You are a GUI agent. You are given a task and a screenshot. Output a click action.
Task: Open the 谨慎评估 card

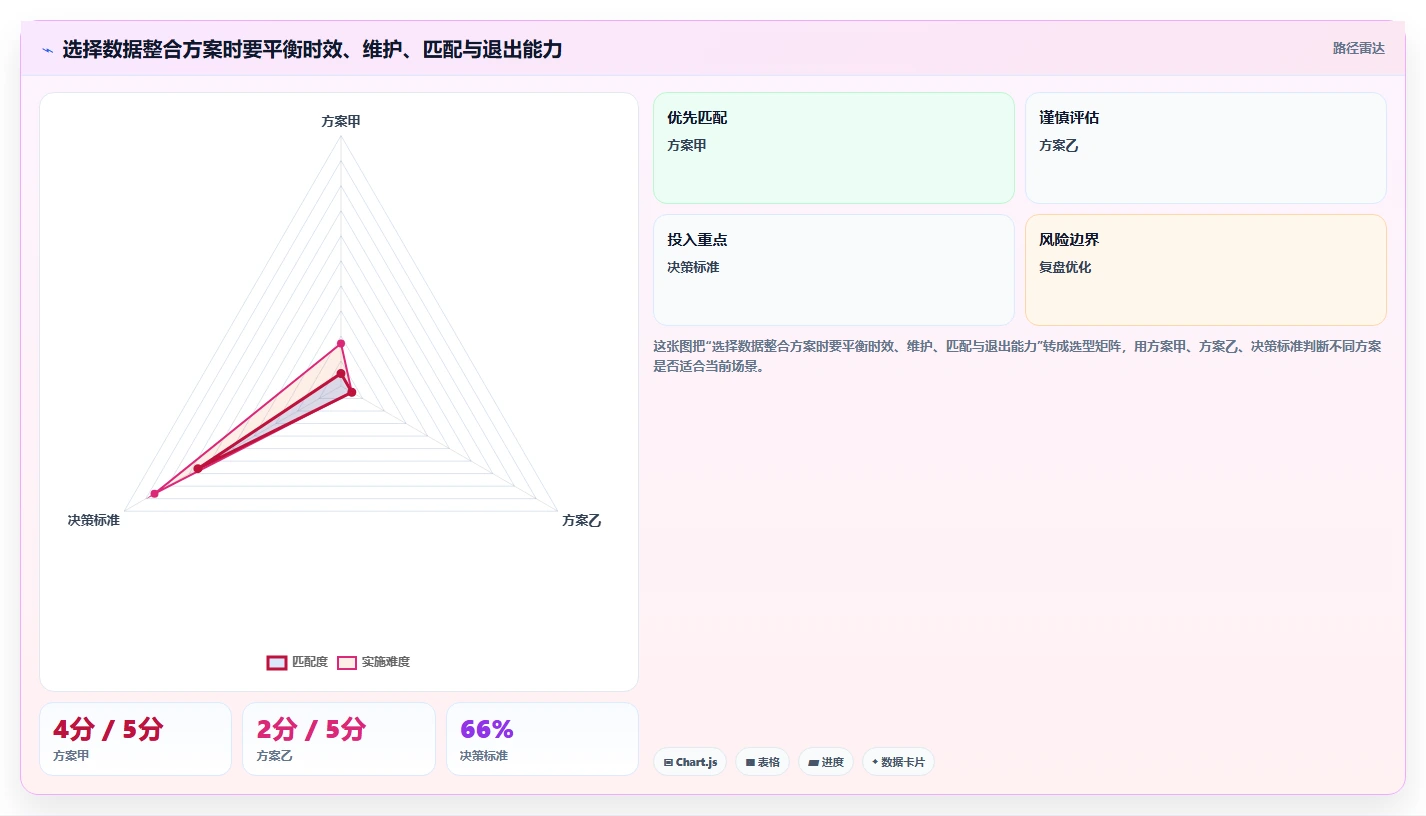[1206, 148]
